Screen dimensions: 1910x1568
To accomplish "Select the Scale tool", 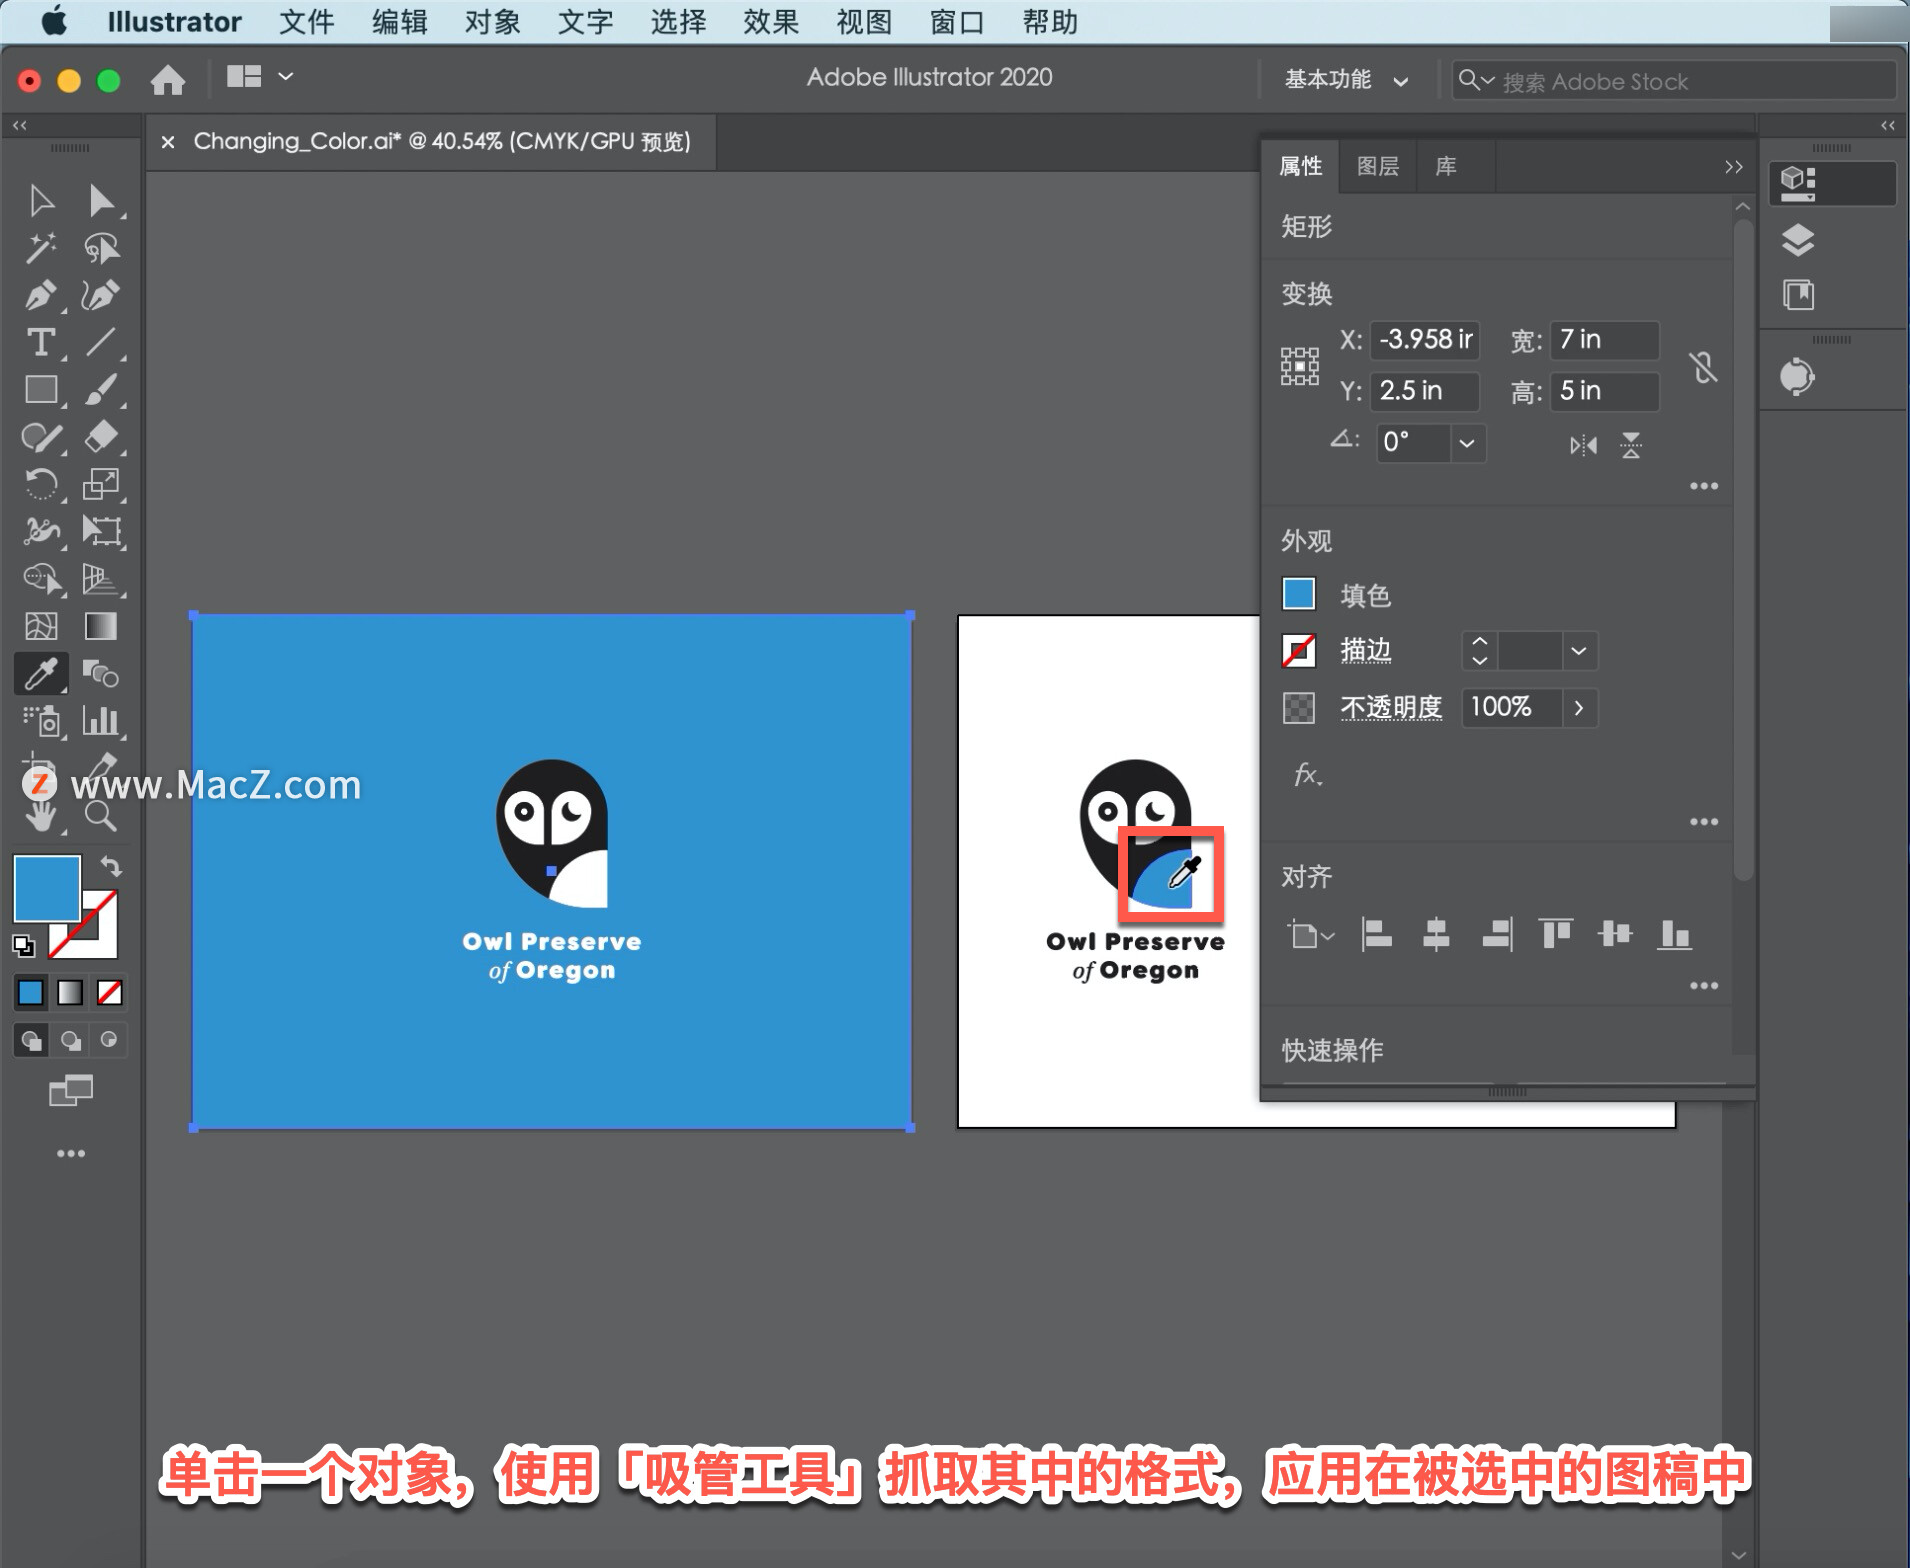I will (101, 484).
